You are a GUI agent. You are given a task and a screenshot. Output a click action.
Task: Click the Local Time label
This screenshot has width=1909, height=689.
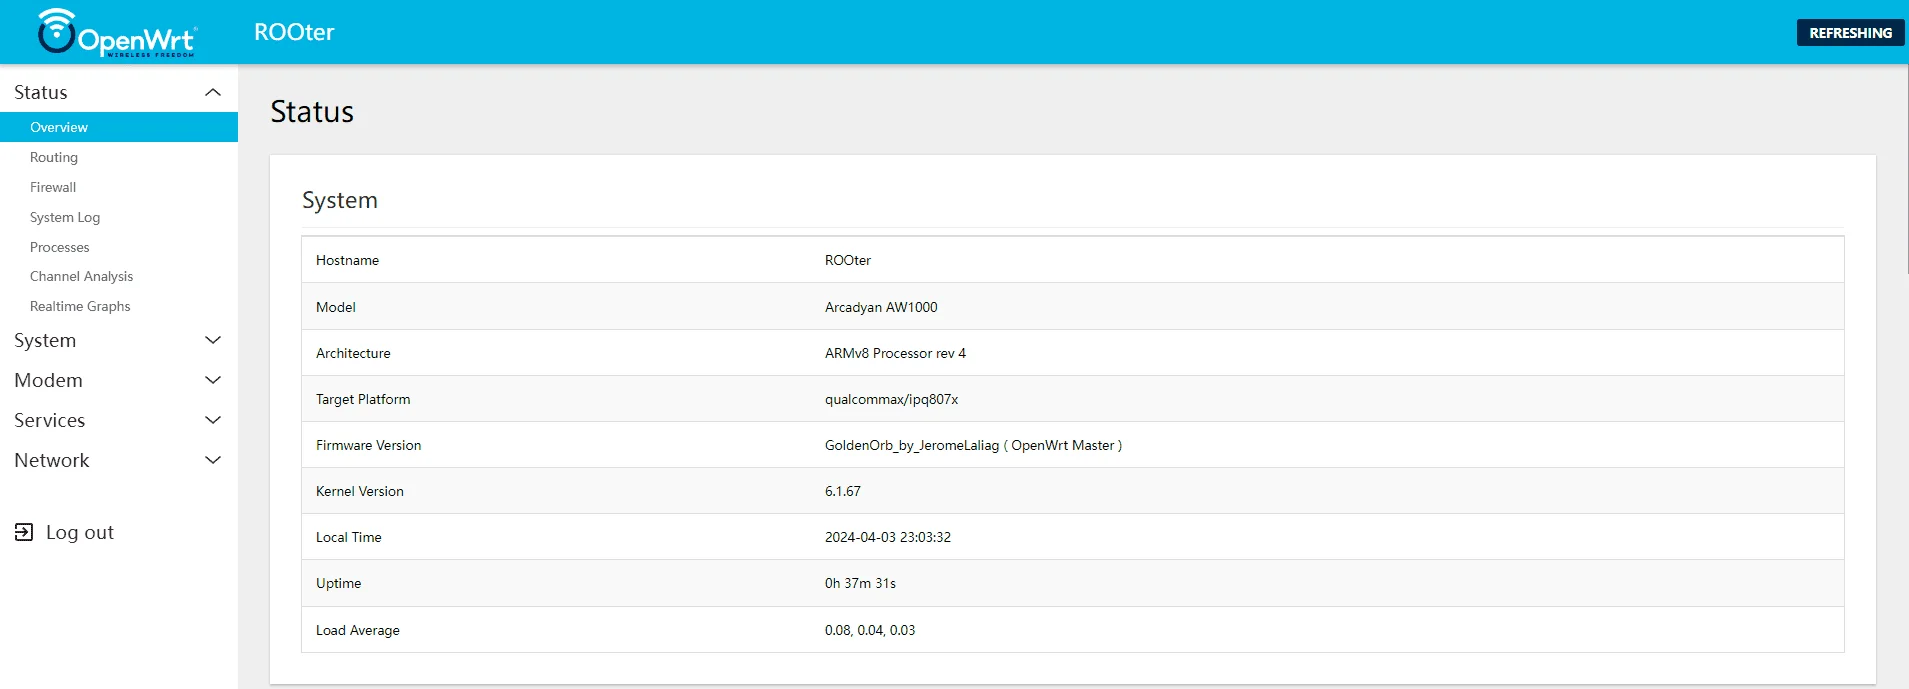click(349, 537)
